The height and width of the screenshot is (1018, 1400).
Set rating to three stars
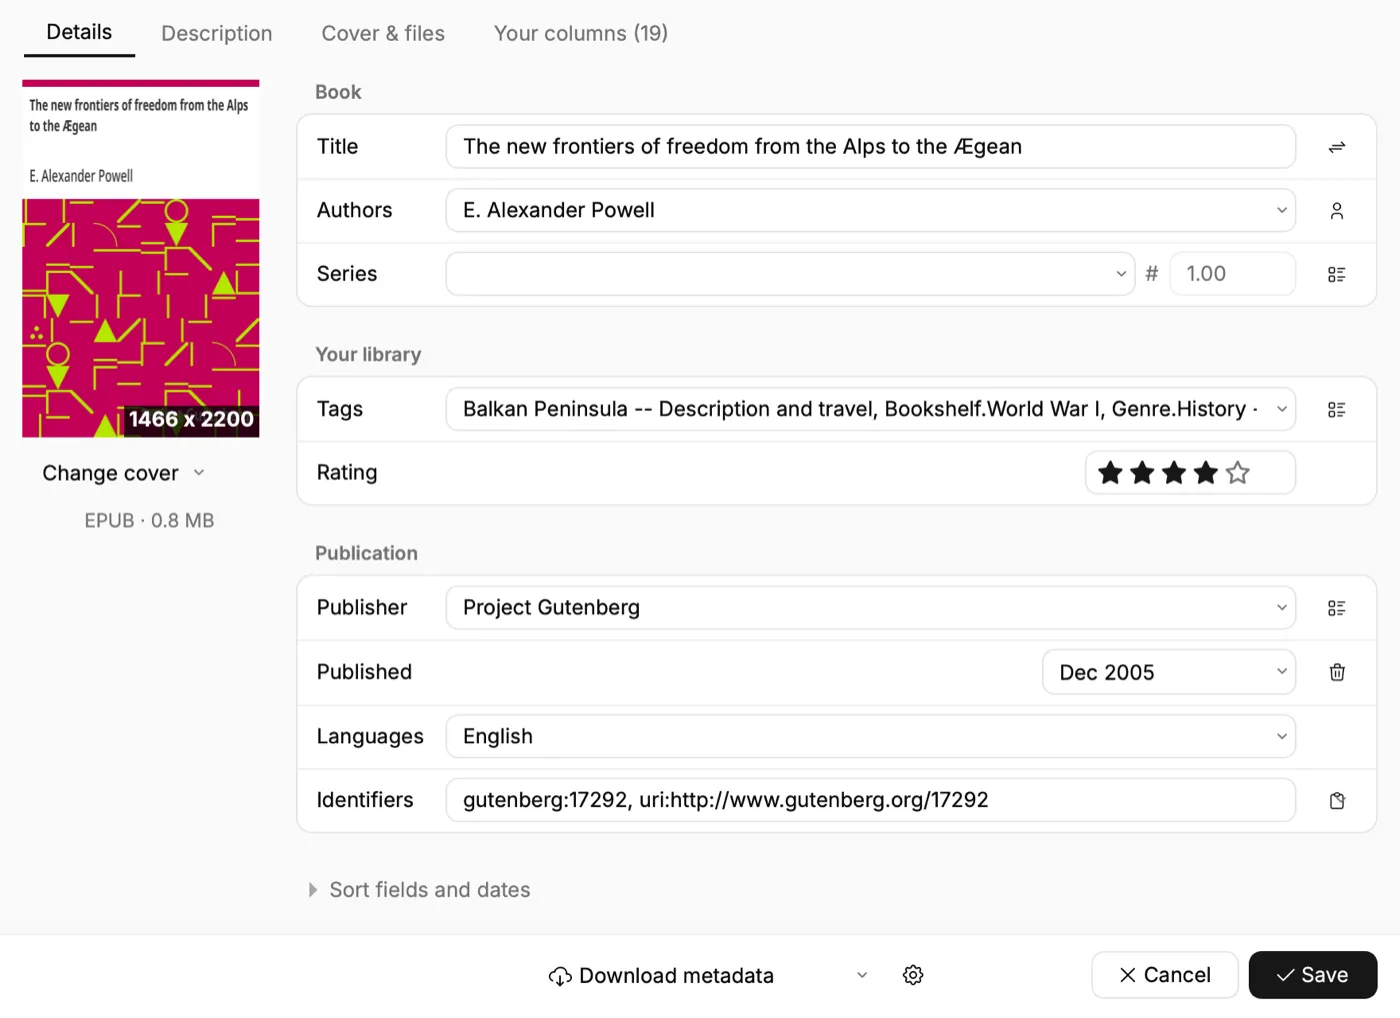[x=1174, y=473]
